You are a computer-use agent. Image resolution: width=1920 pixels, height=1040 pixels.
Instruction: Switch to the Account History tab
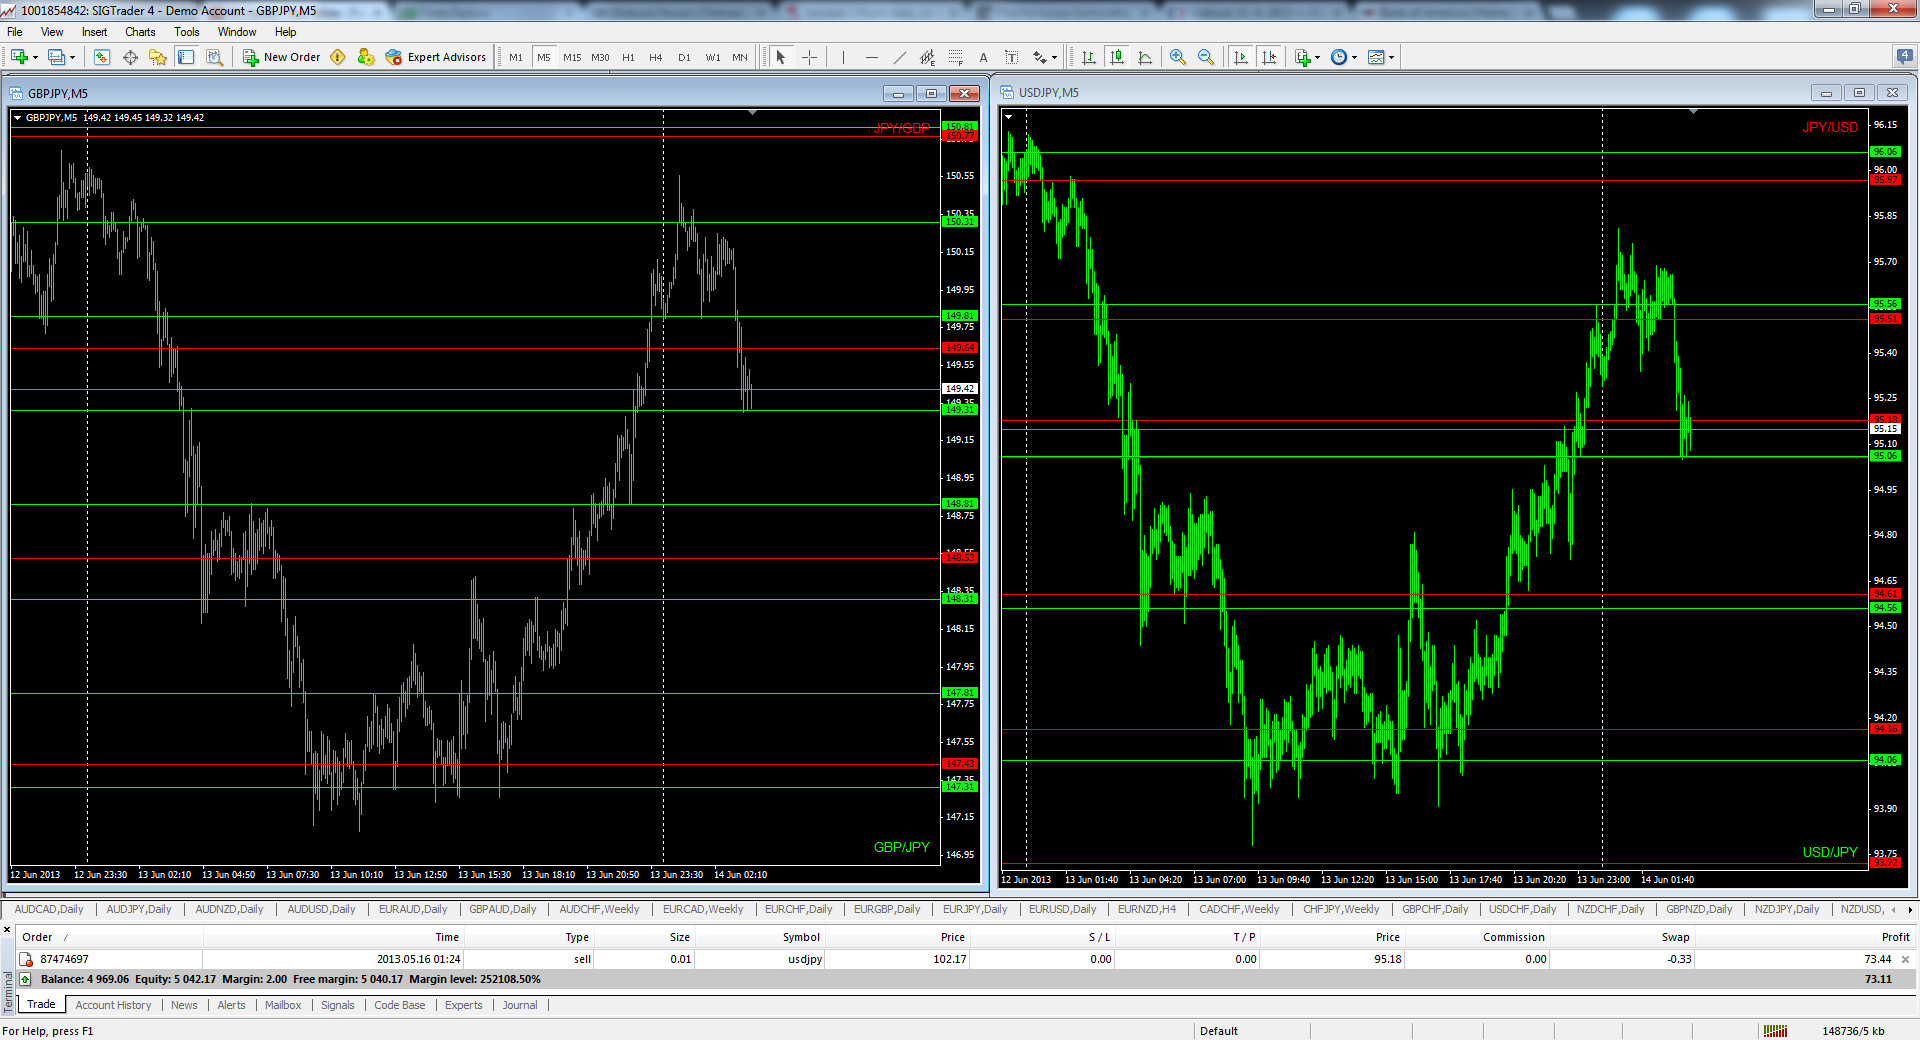click(x=113, y=1005)
